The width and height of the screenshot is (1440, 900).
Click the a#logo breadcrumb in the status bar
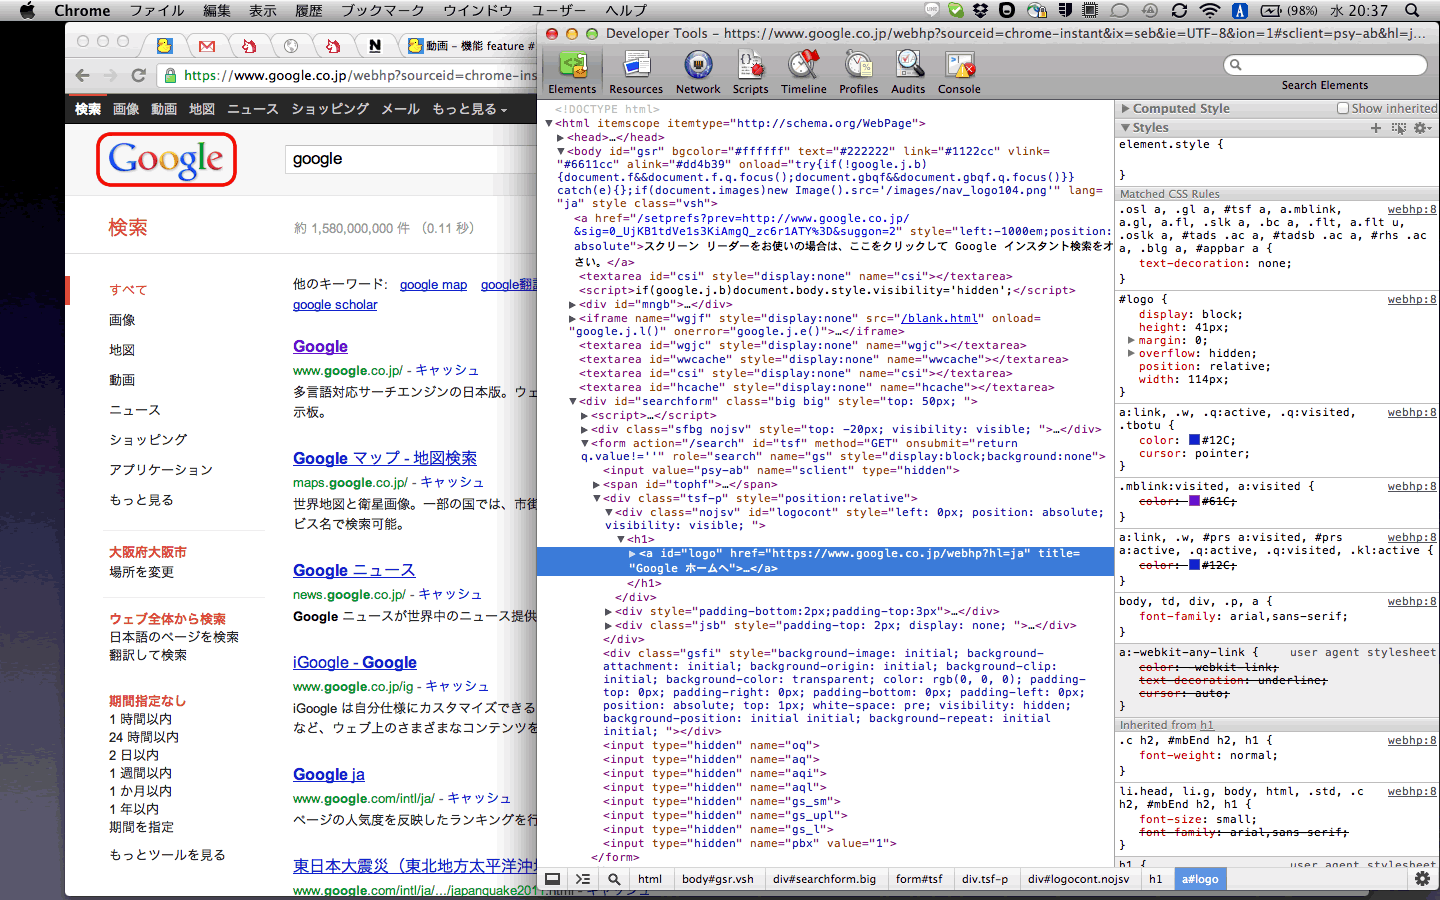[1200, 879]
